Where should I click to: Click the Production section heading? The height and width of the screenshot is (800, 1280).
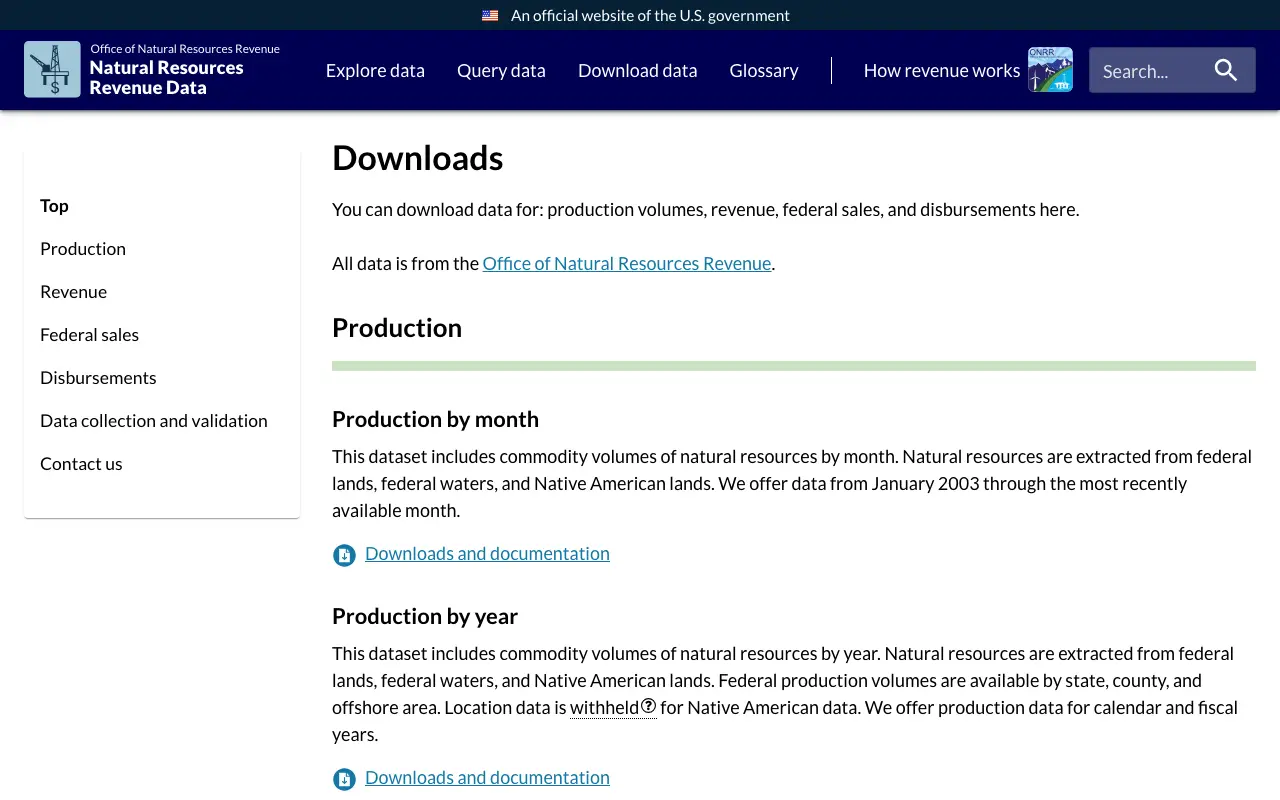(397, 328)
